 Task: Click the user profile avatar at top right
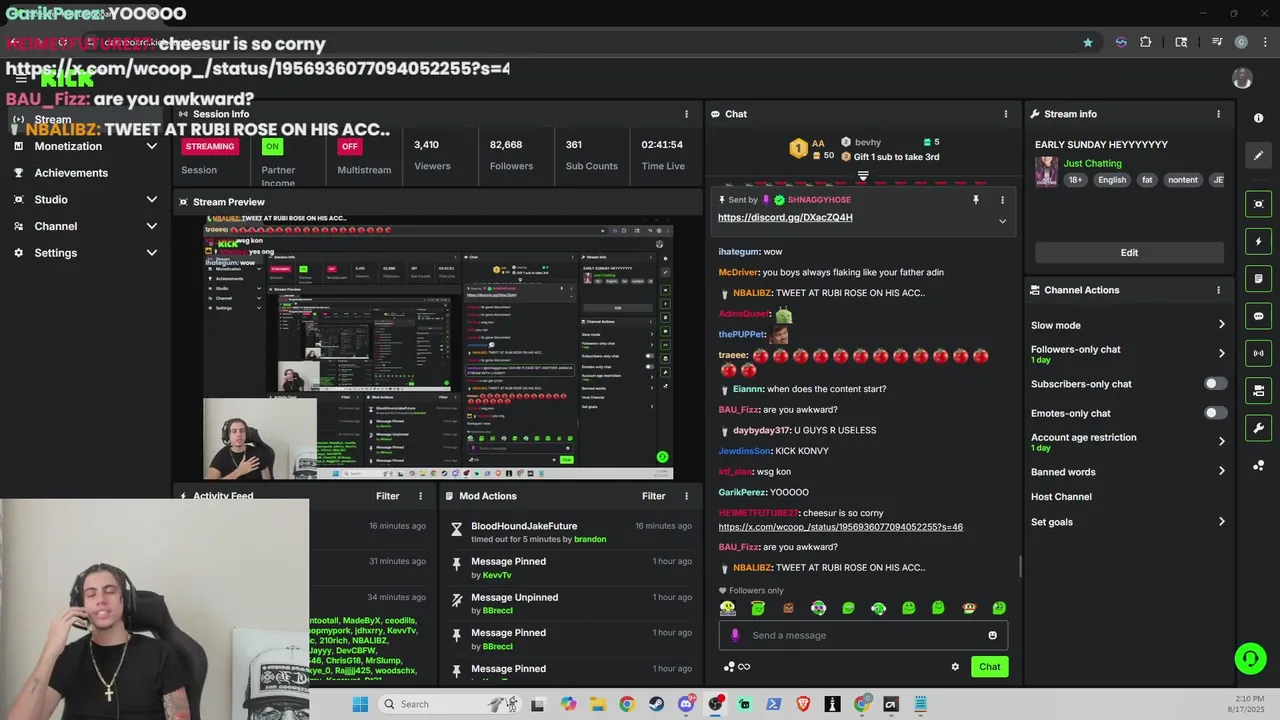click(x=1242, y=79)
